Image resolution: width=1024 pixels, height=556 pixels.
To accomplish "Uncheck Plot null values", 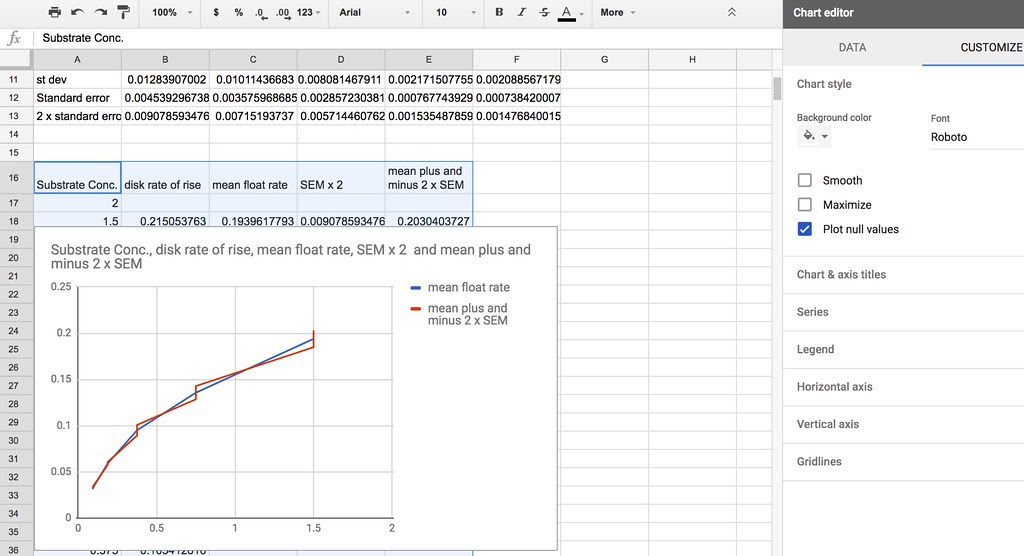I will [805, 229].
